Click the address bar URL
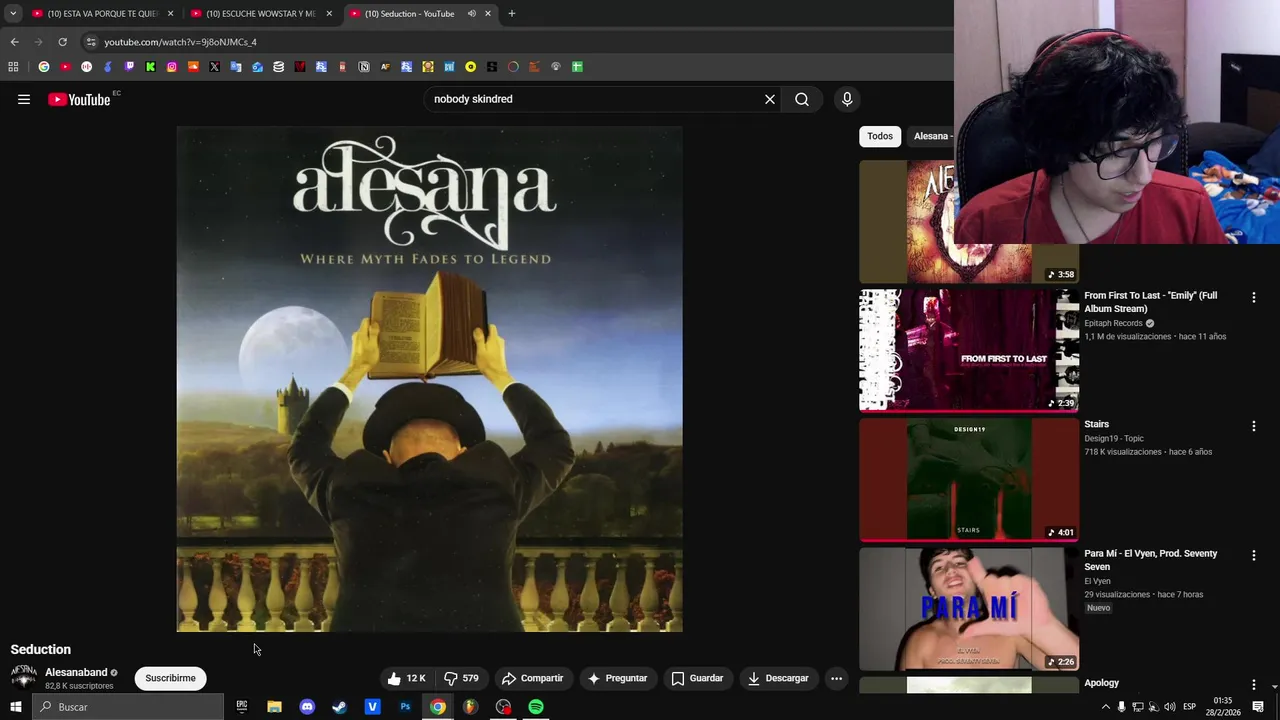Screen dimensions: 1280x720 (181, 42)
